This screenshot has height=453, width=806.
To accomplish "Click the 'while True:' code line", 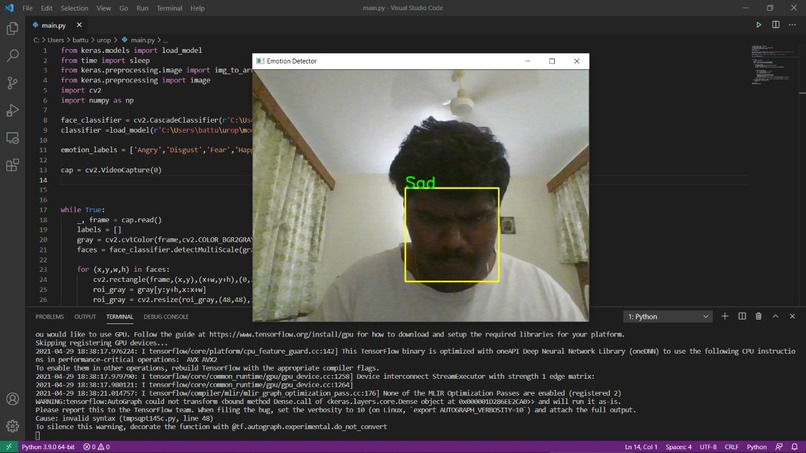I will point(83,210).
